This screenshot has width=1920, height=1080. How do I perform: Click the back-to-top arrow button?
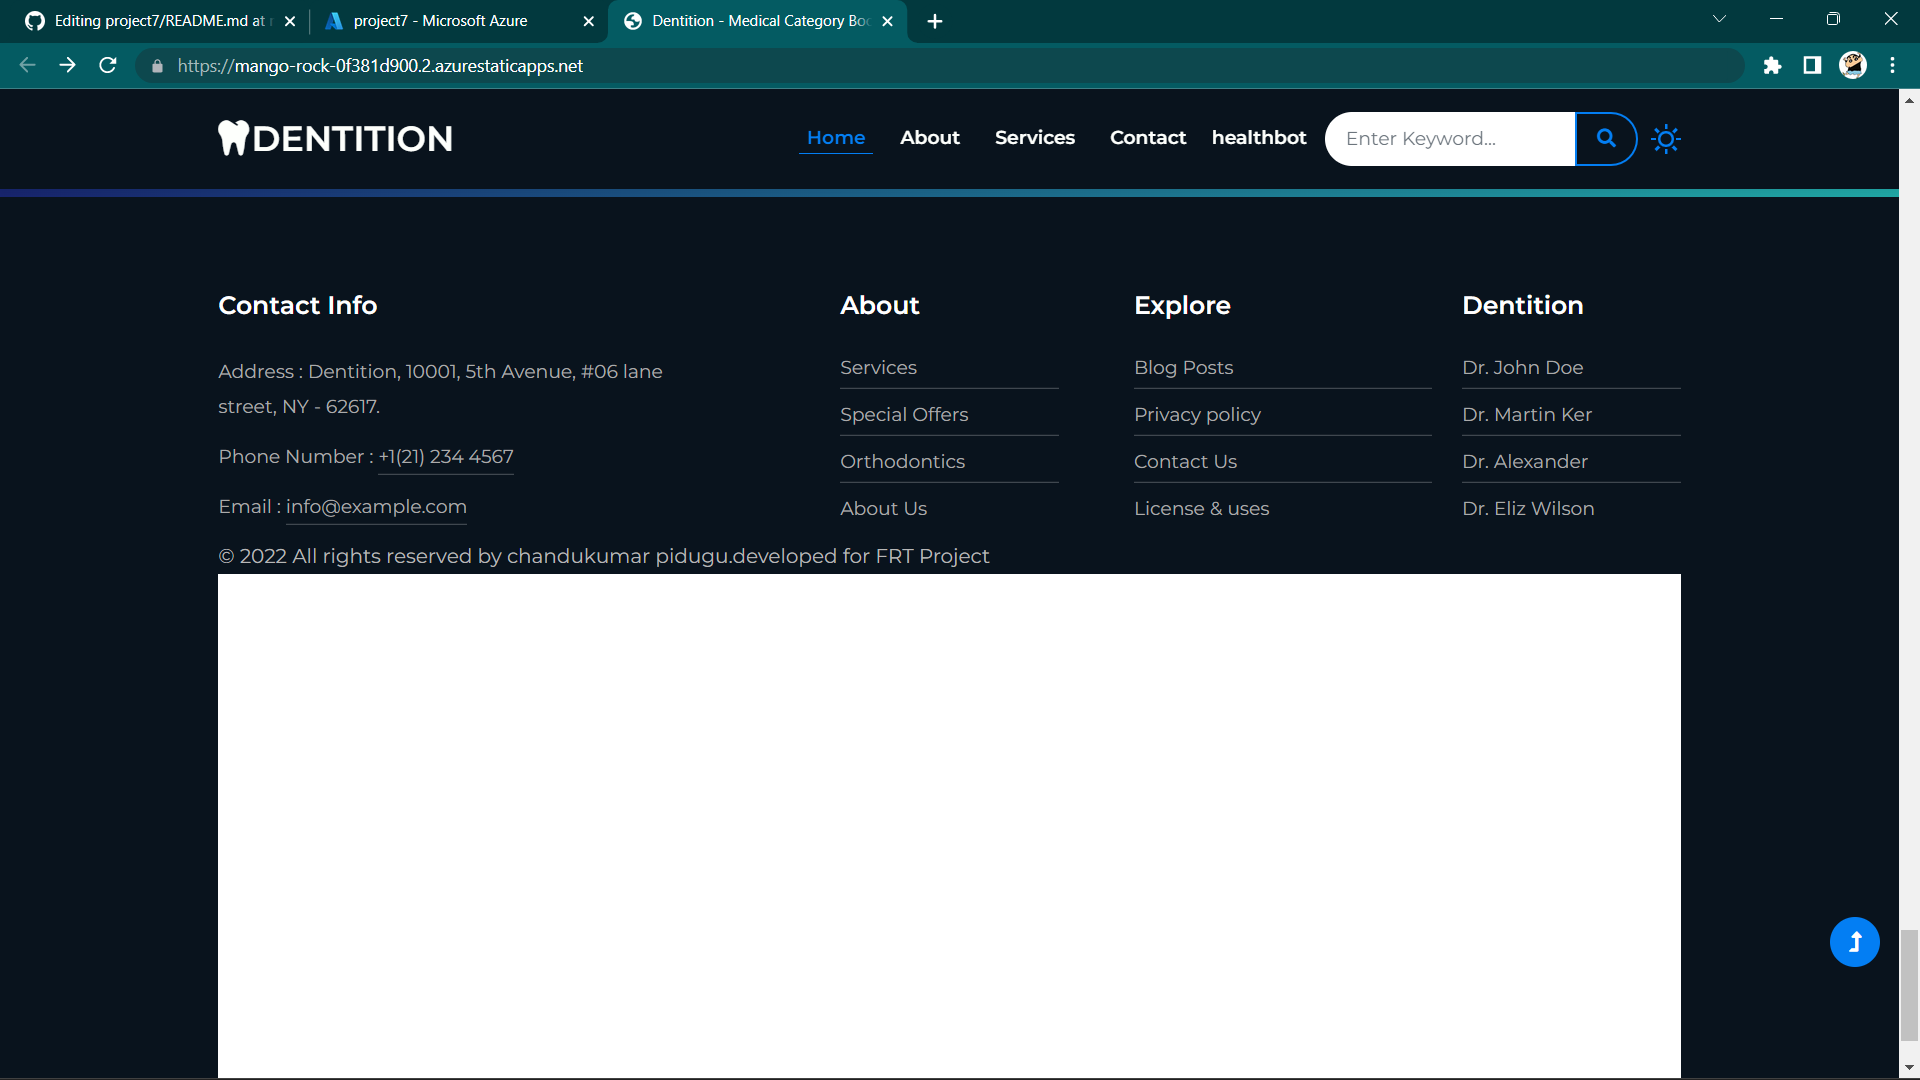(1853, 941)
